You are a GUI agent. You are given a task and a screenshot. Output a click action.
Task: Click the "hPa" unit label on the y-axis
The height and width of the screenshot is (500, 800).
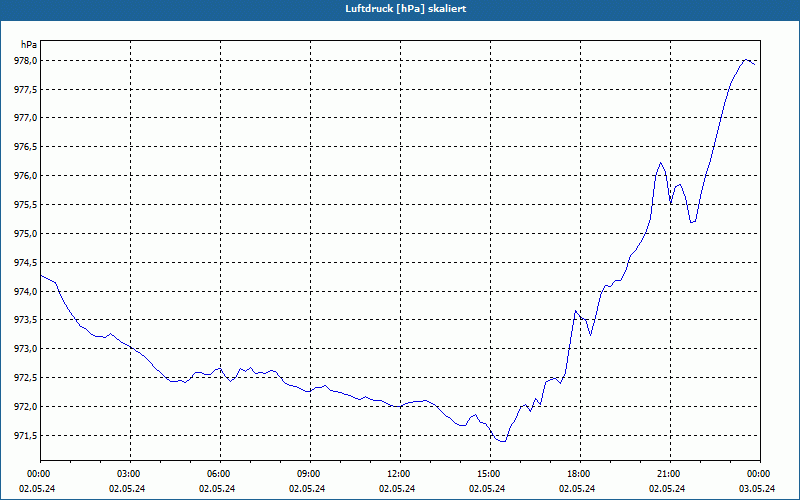click(x=29, y=45)
